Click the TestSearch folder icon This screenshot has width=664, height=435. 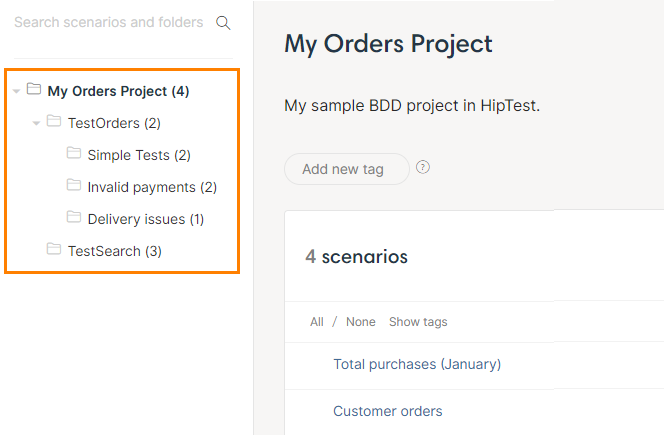click(x=54, y=250)
